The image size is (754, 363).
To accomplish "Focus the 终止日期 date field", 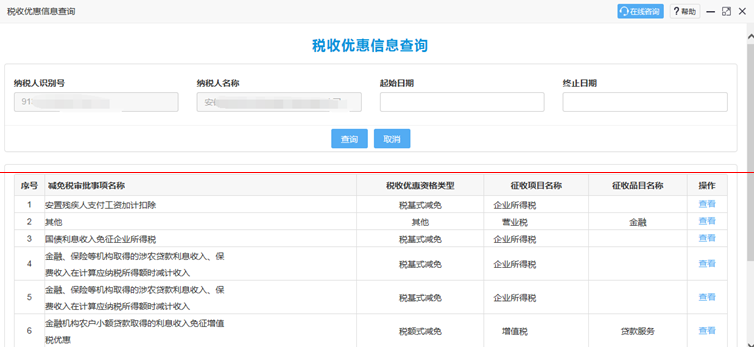I will click(645, 102).
